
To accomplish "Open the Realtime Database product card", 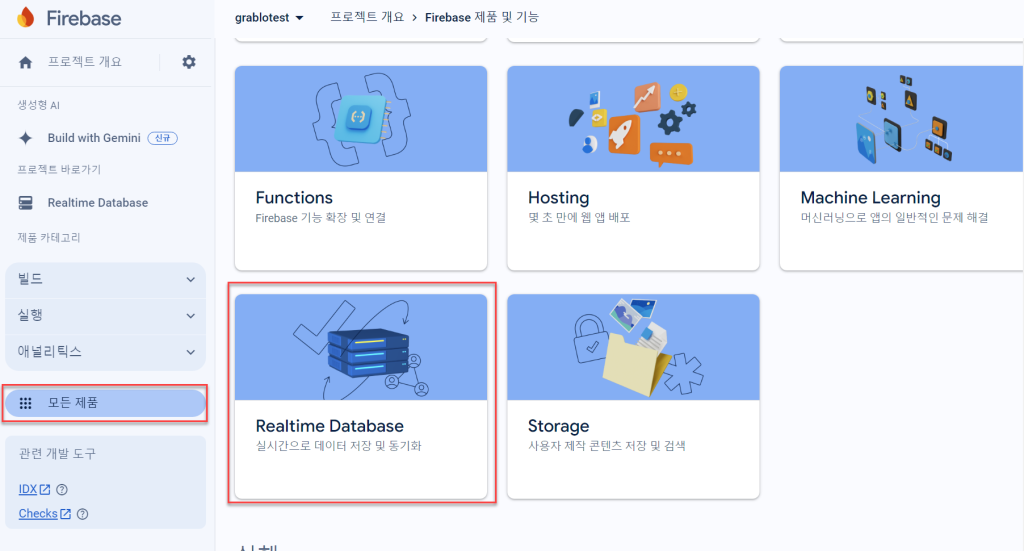I will 360,396.
